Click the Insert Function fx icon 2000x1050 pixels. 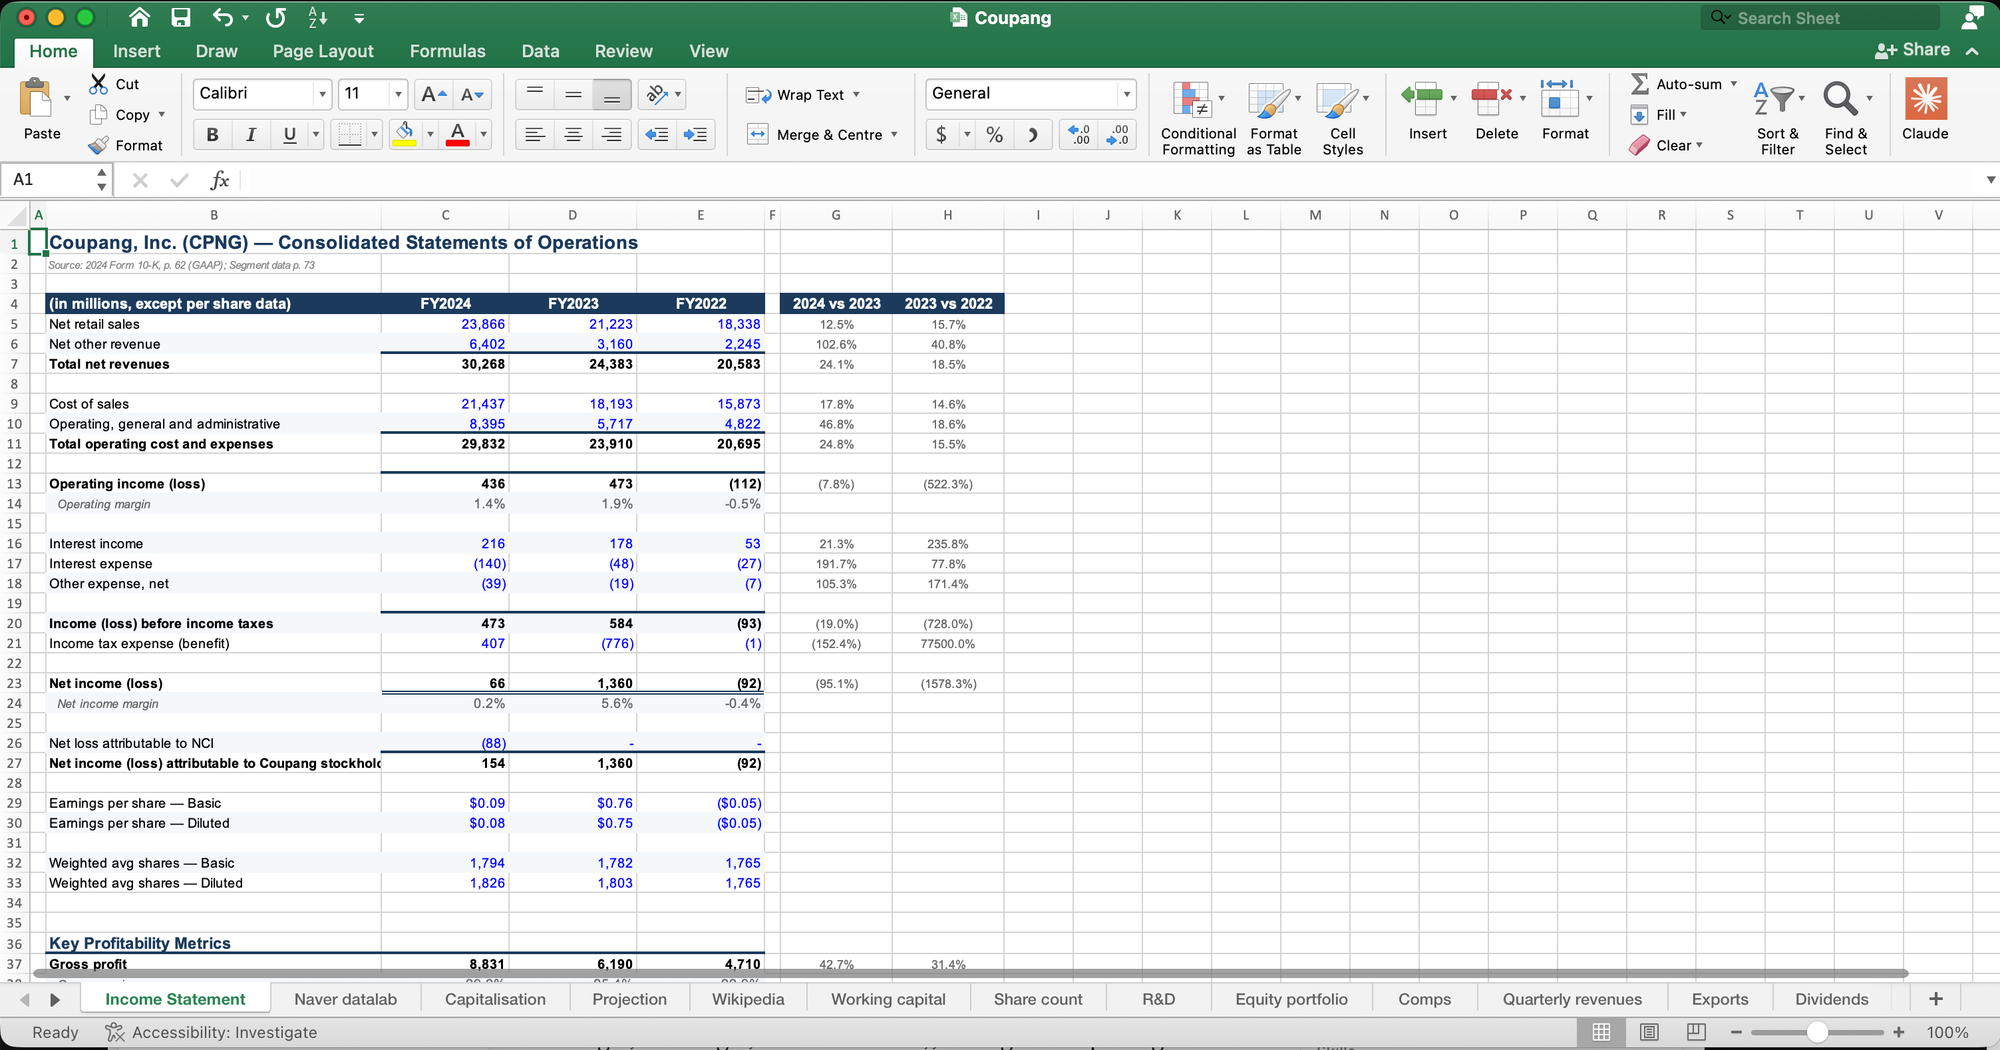pos(220,180)
